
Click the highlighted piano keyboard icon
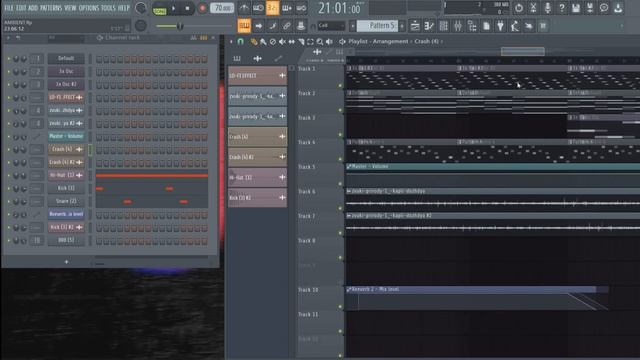(x=244, y=26)
